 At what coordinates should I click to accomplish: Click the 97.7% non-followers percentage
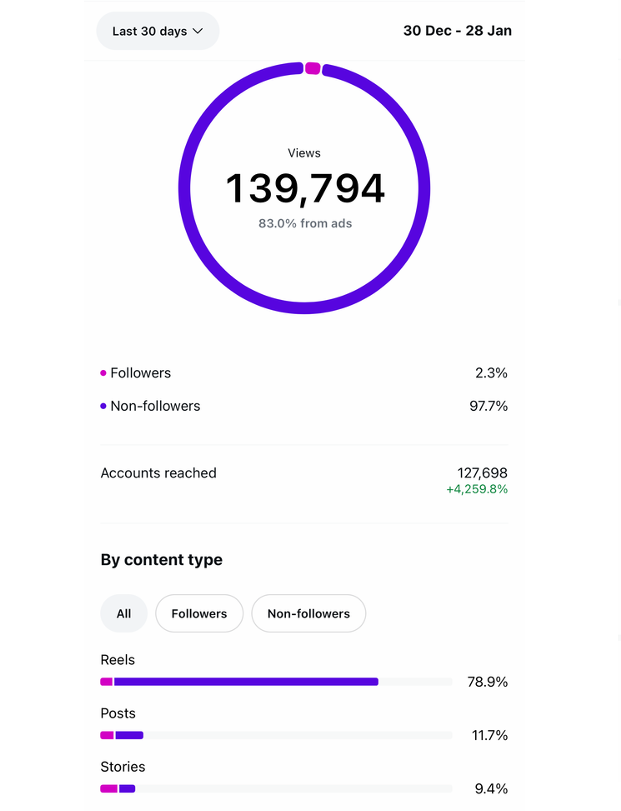pos(487,406)
